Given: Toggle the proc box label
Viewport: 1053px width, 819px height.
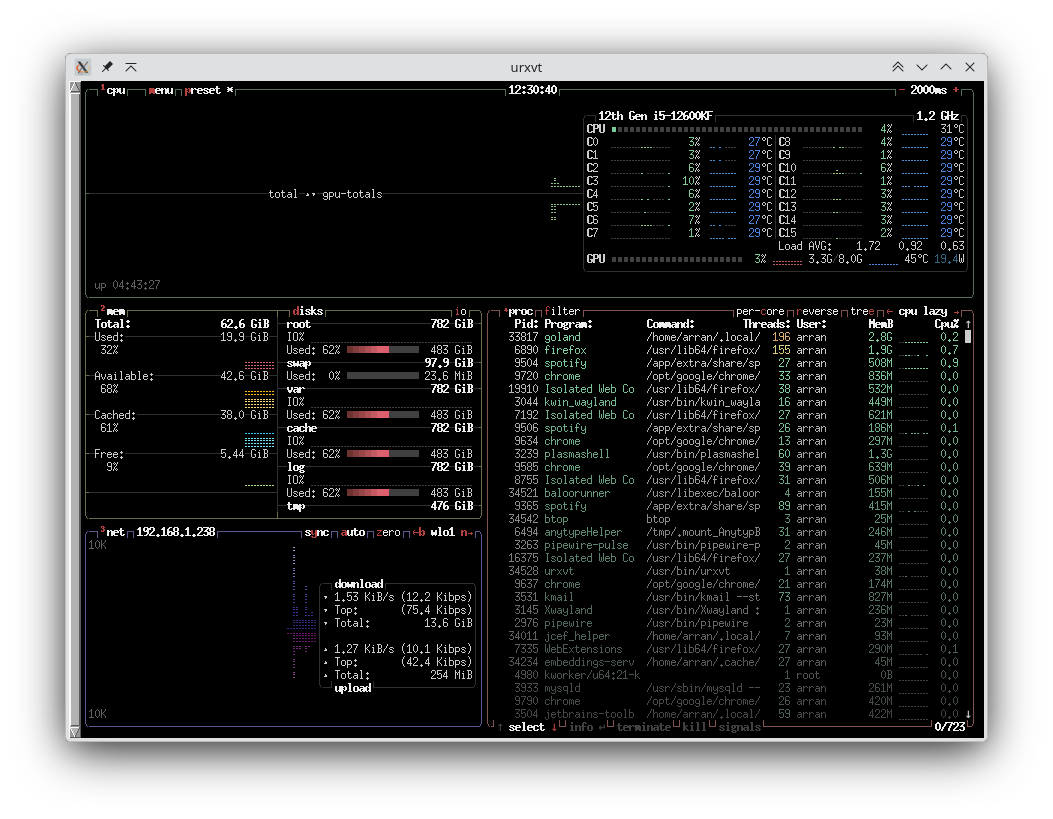Looking at the screenshot, I should [518, 311].
